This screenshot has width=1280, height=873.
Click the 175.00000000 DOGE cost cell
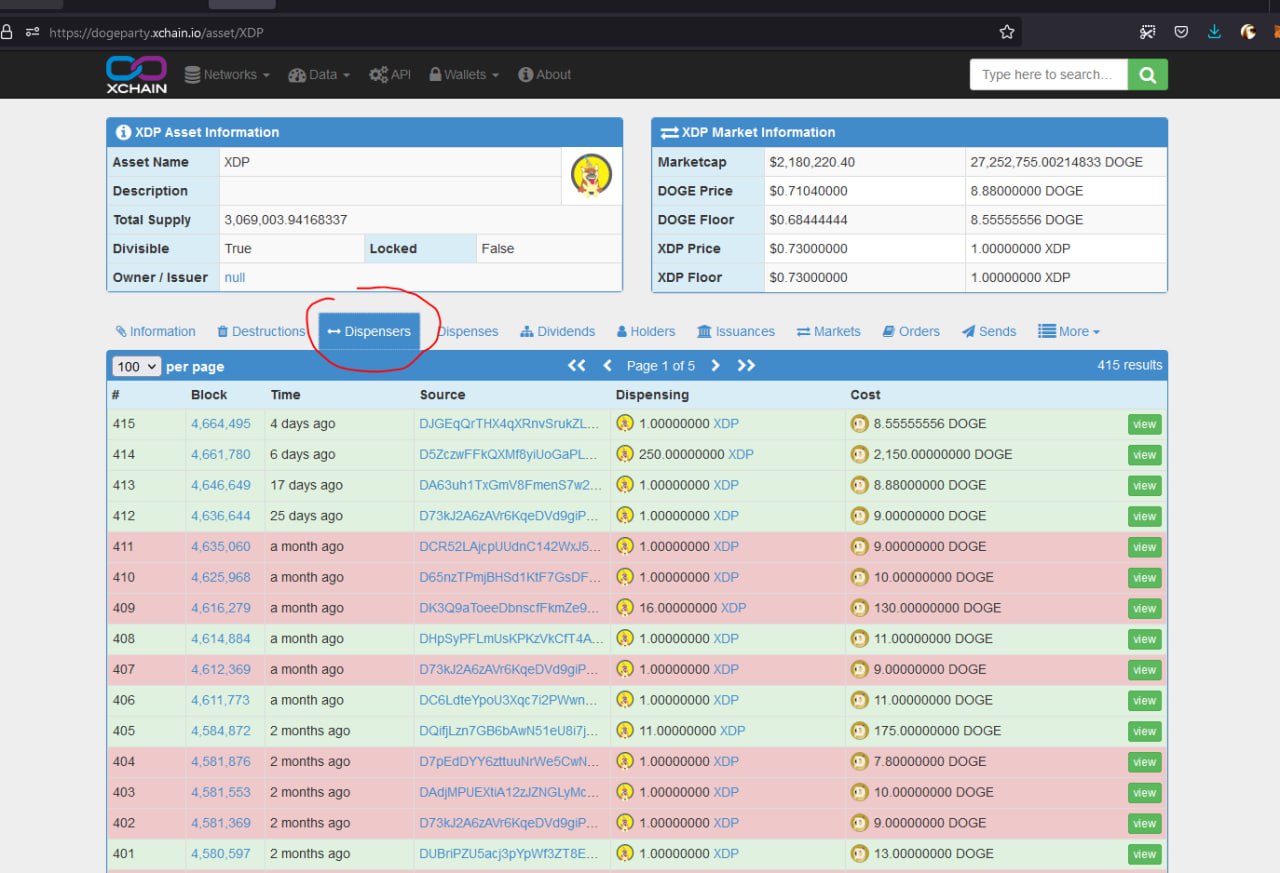click(937, 731)
